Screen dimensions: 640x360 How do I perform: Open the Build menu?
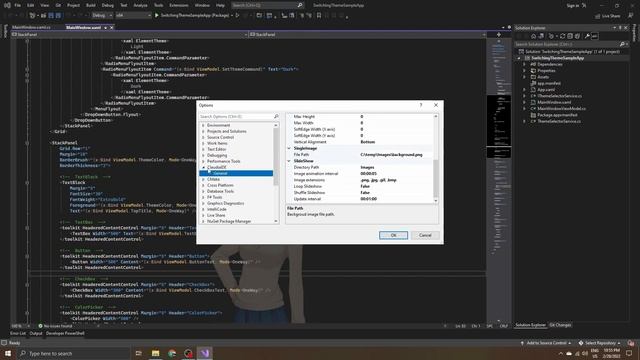click(x=91, y=5)
